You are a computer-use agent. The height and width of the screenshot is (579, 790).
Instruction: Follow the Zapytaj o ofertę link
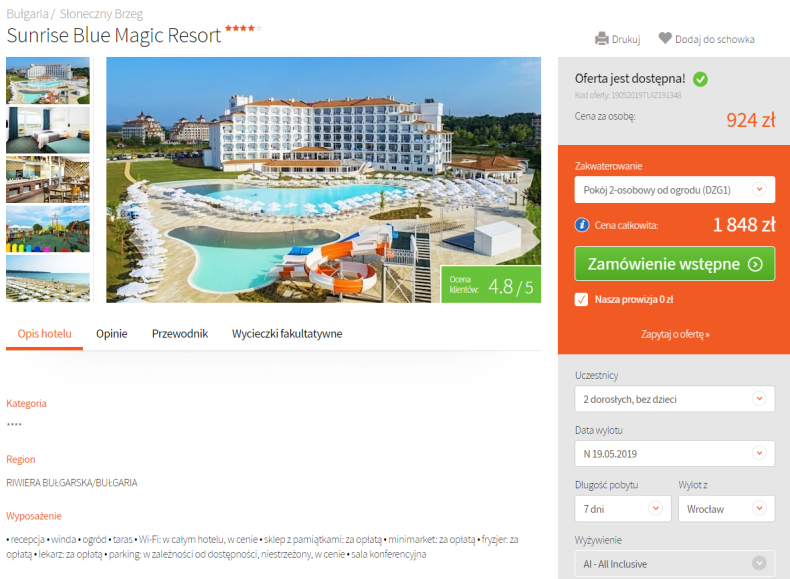(675, 334)
